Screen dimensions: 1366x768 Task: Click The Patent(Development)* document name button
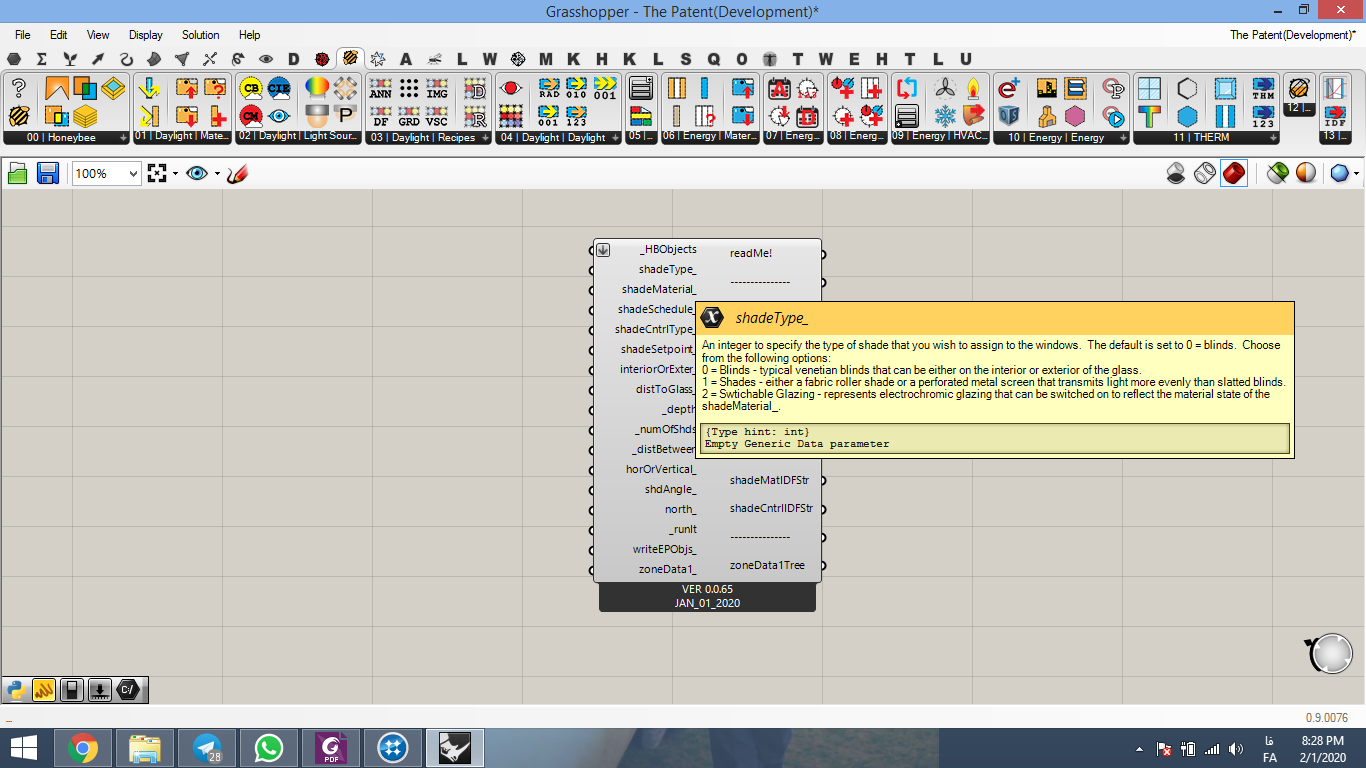(1293, 35)
